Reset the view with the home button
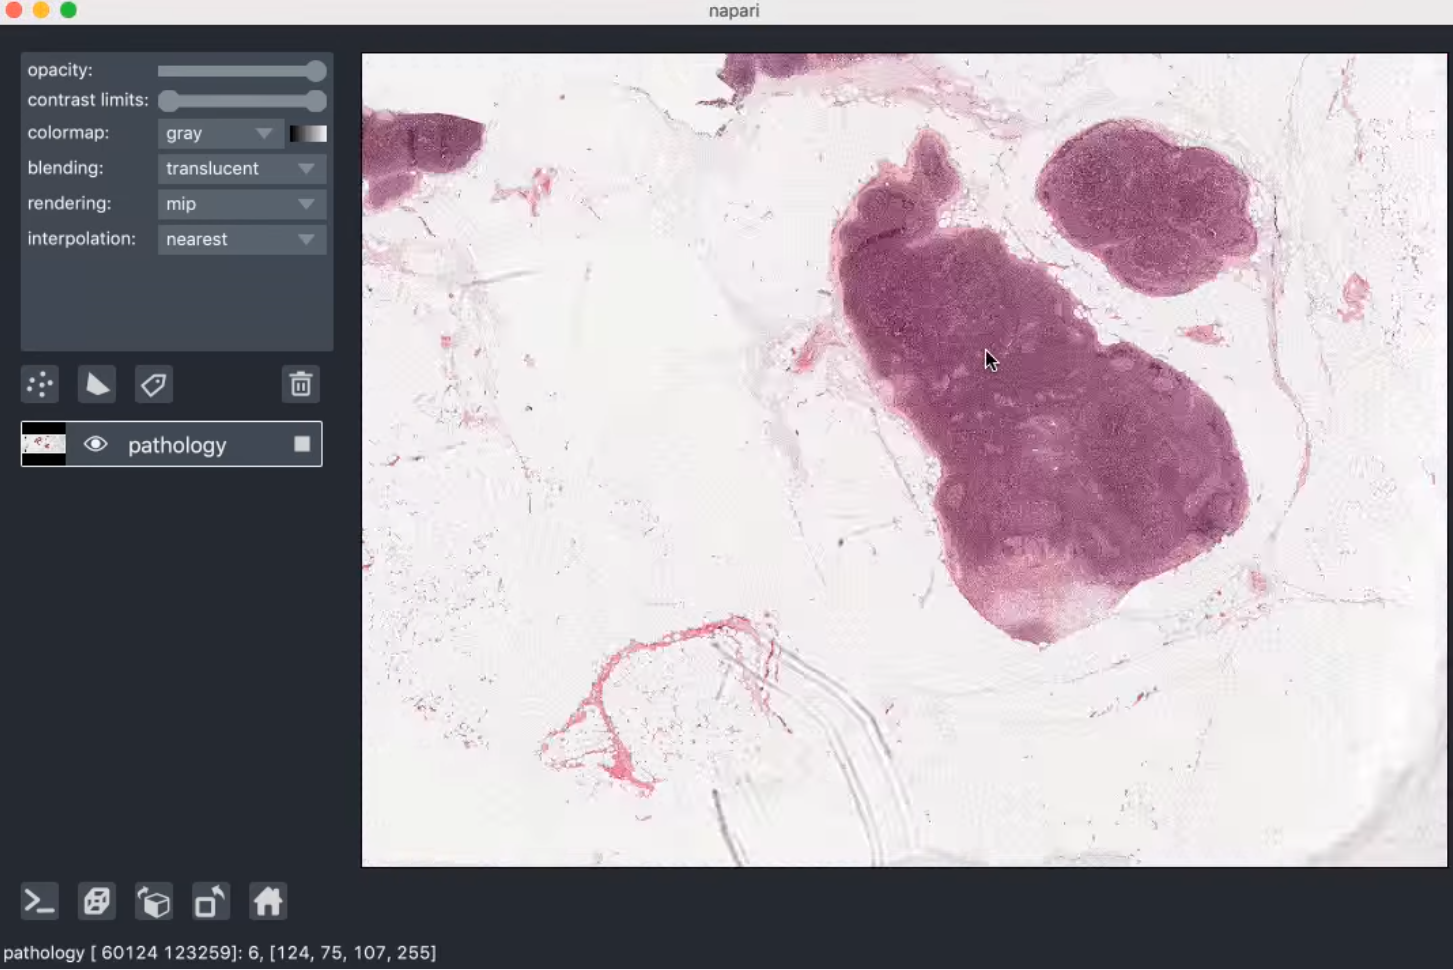Screen dimensions: 1453x970 pos(267,901)
